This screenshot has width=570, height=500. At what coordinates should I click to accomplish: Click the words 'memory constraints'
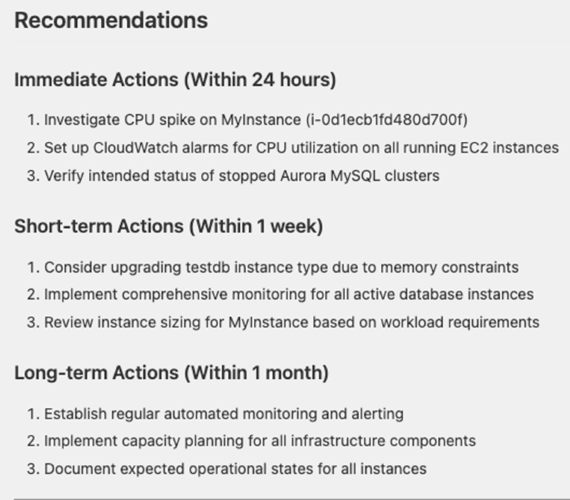point(449,267)
